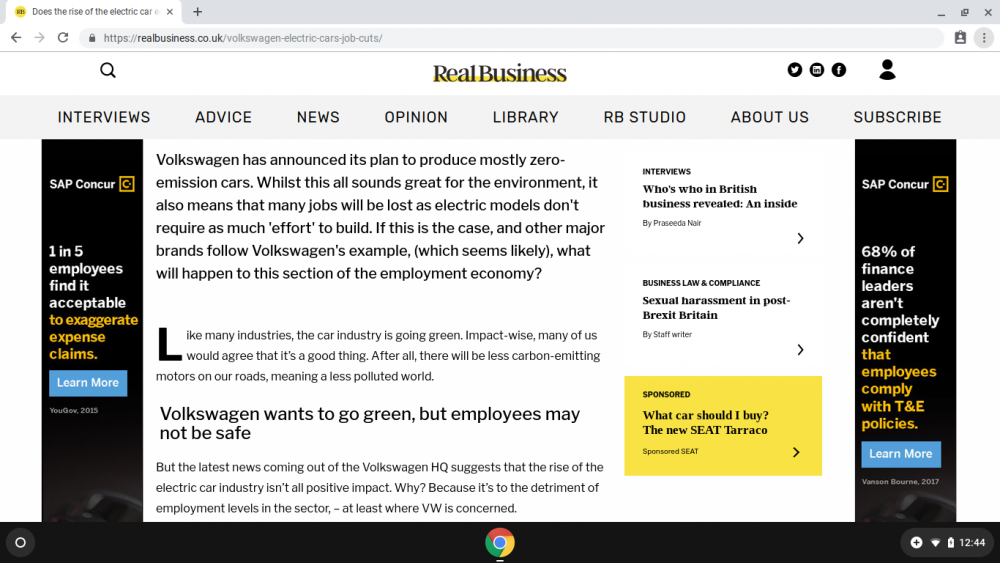Open the system tray clock showing 12:44

pos(972,543)
